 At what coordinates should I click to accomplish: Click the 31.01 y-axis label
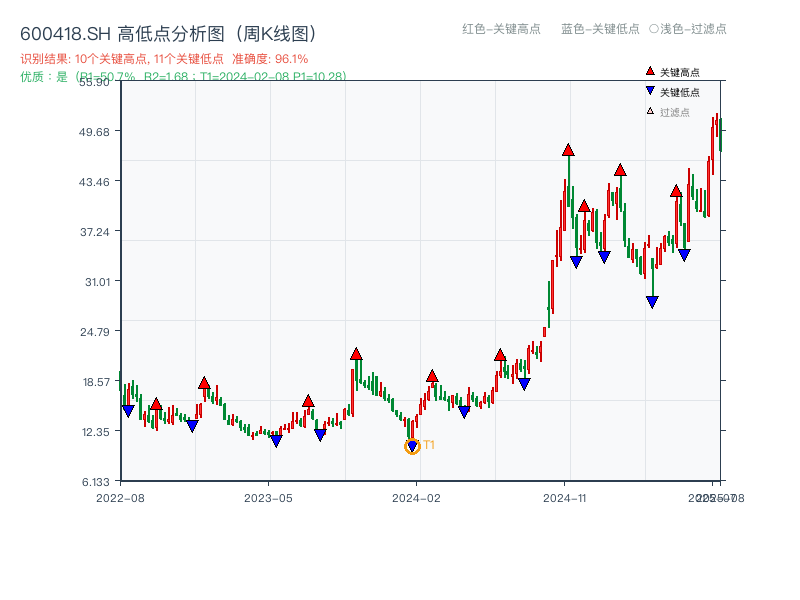coord(97,282)
